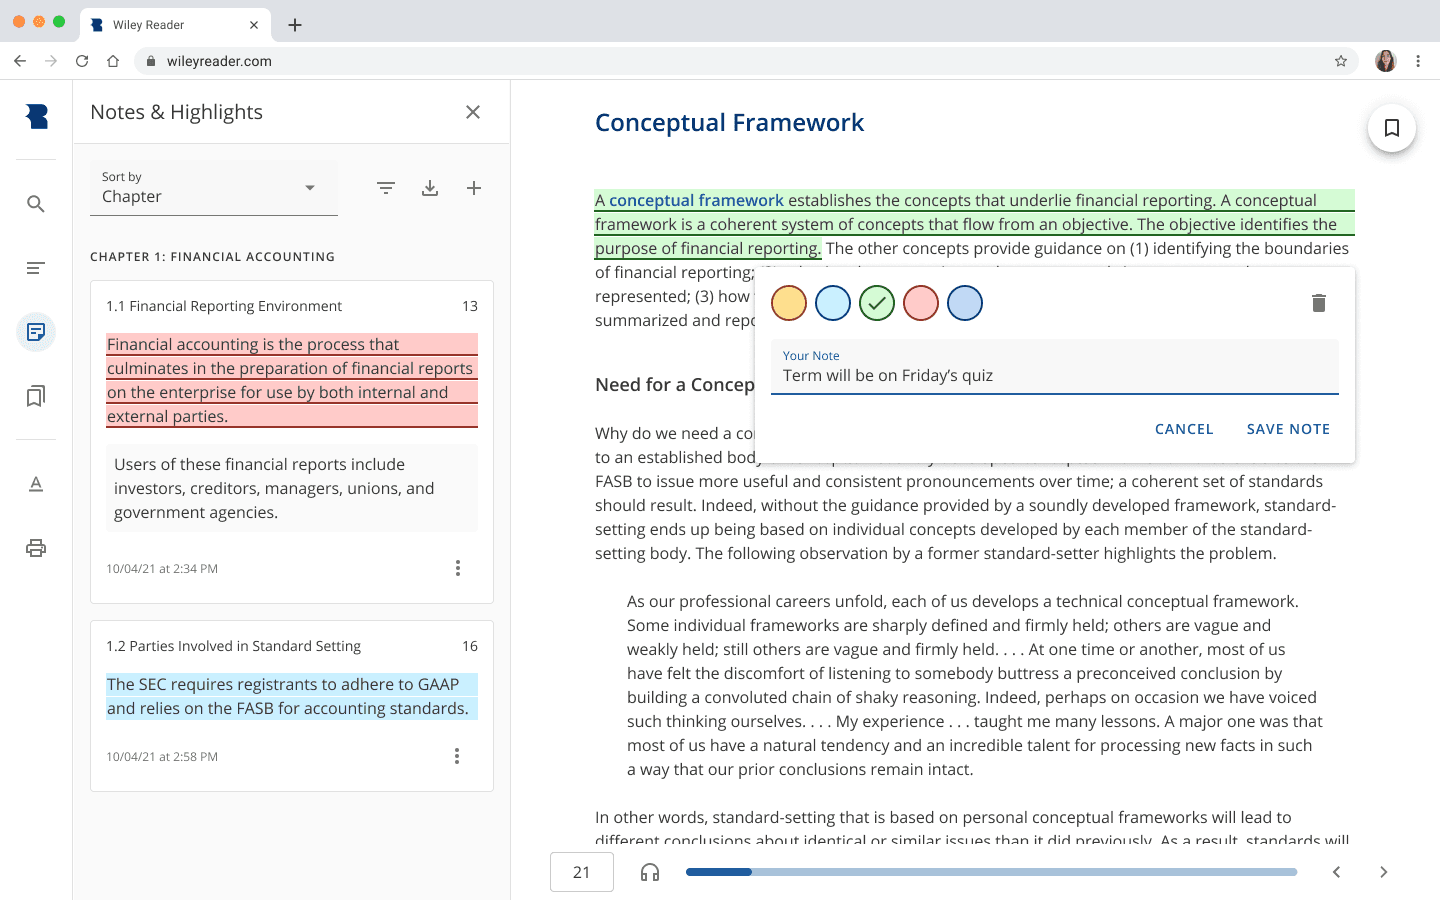This screenshot has height=900, width=1440.
Task: Click the Wiley Reader logo icon
Action: (x=37, y=117)
